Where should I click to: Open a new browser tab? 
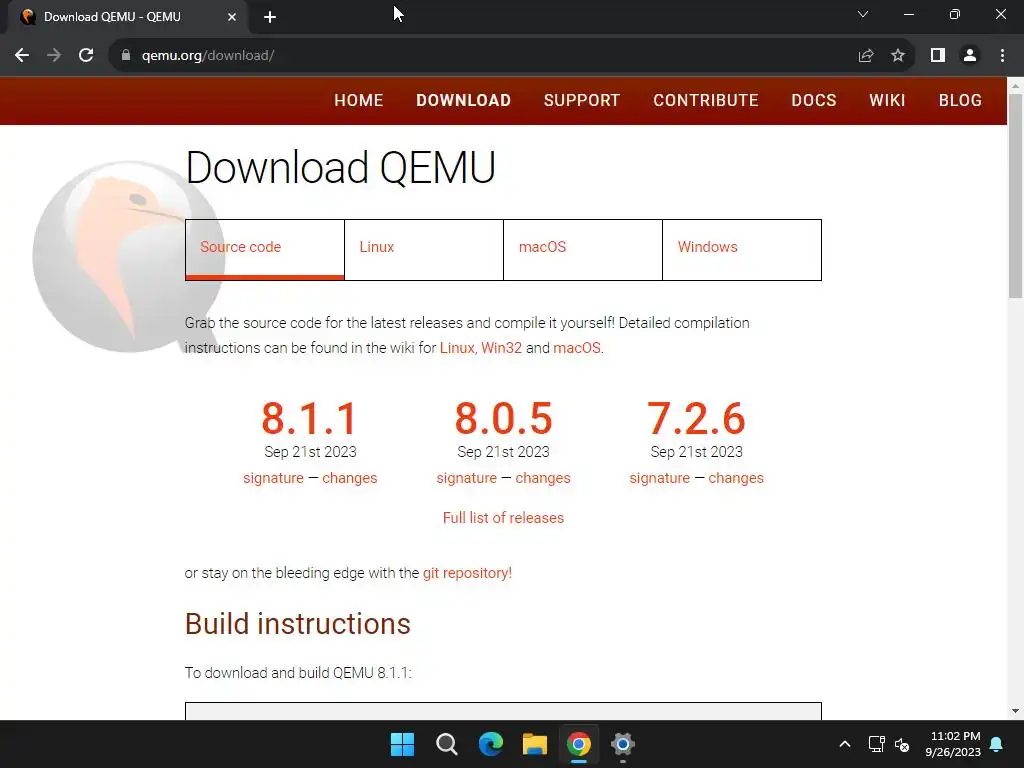(x=270, y=17)
